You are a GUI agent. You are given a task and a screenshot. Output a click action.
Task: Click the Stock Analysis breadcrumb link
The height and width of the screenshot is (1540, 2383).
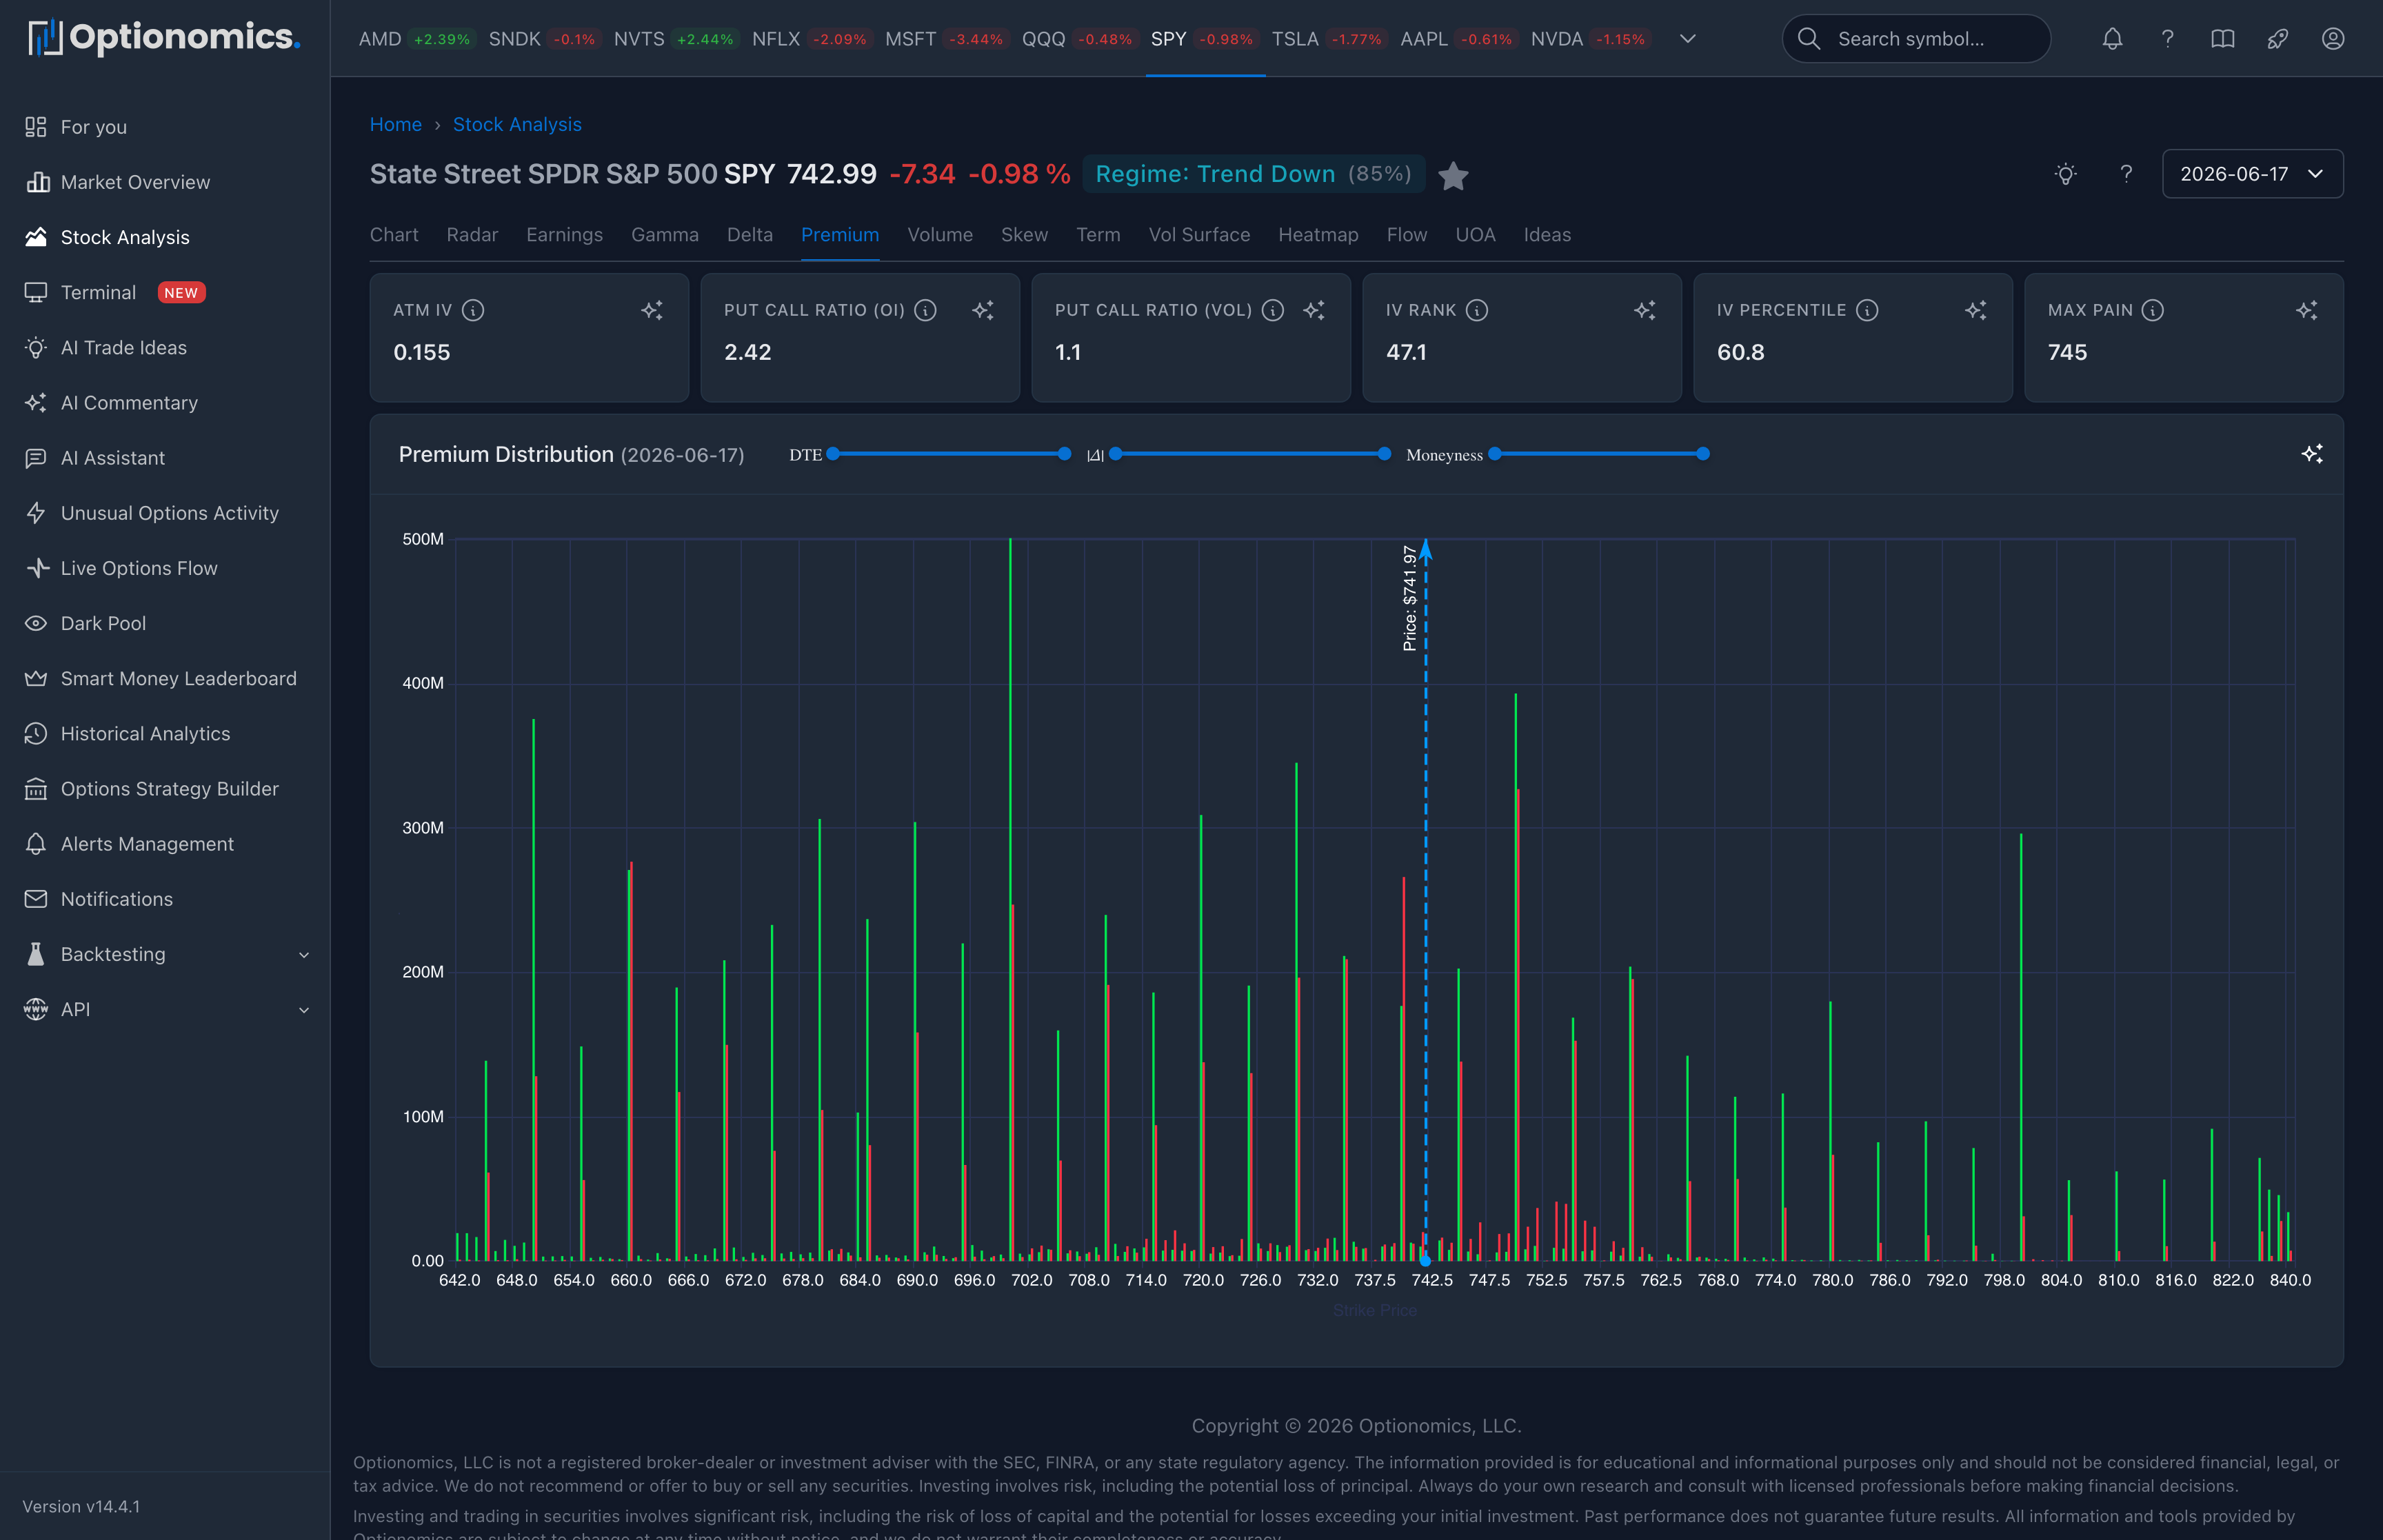coord(517,124)
